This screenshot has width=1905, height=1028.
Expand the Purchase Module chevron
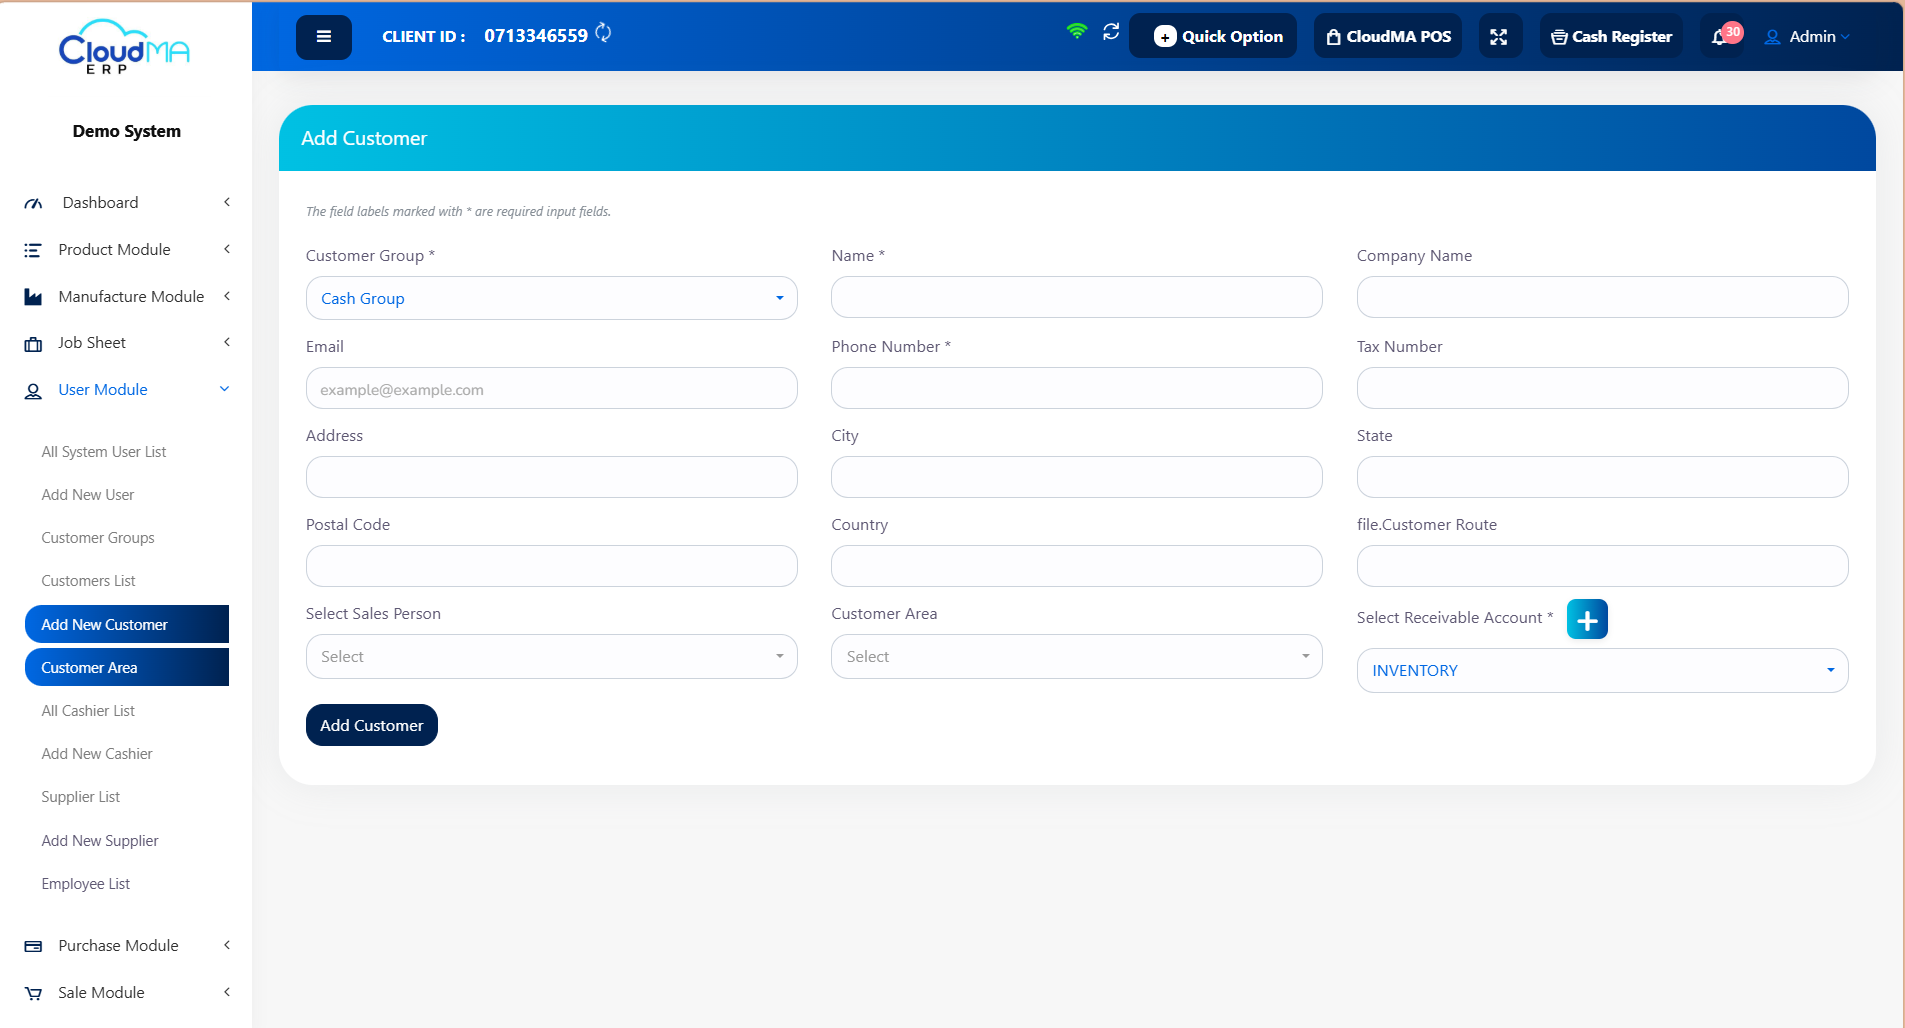tap(227, 945)
